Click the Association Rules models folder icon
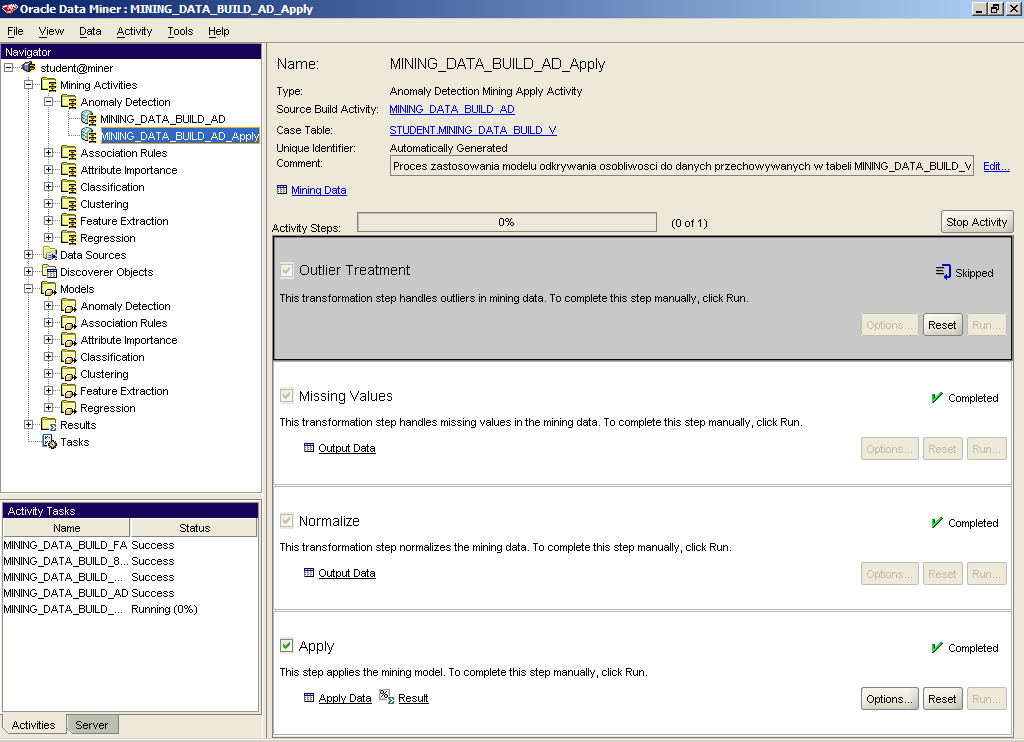 click(x=69, y=323)
